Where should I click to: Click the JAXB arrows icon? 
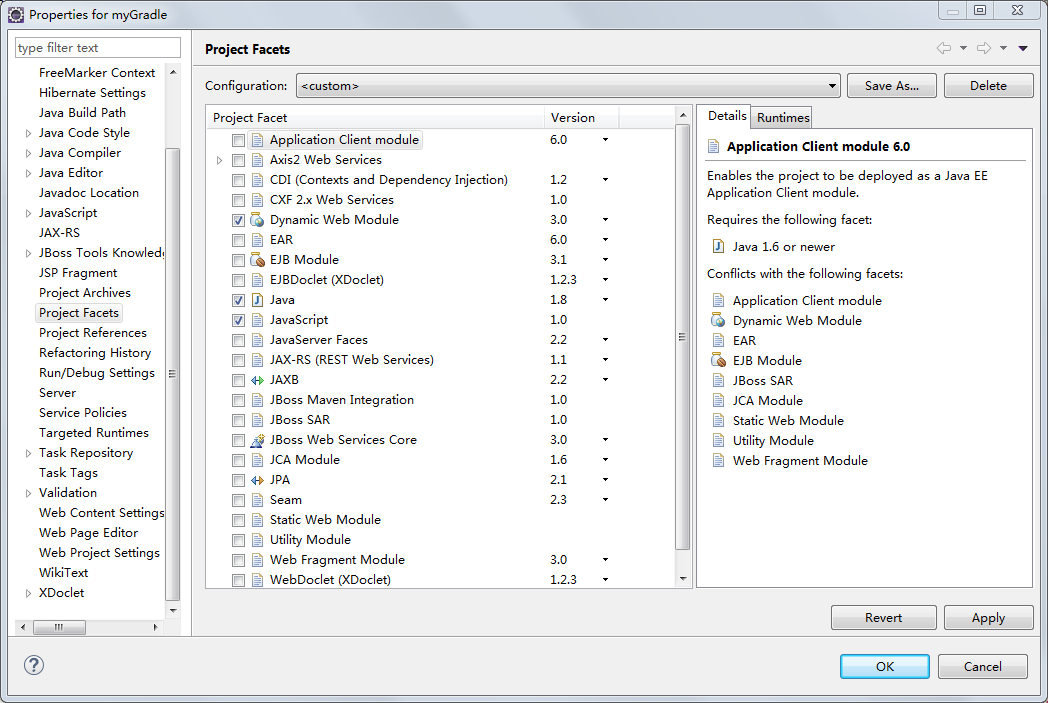point(257,380)
